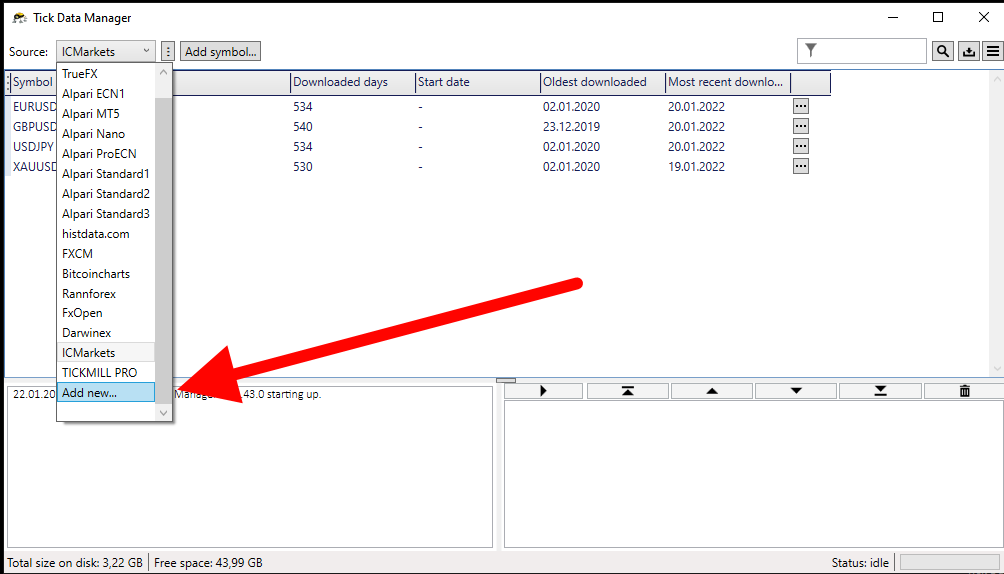Click the magnifier search icon button
Image resolution: width=1004 pixels, height=574 pixels.
(x=942, y=51)
